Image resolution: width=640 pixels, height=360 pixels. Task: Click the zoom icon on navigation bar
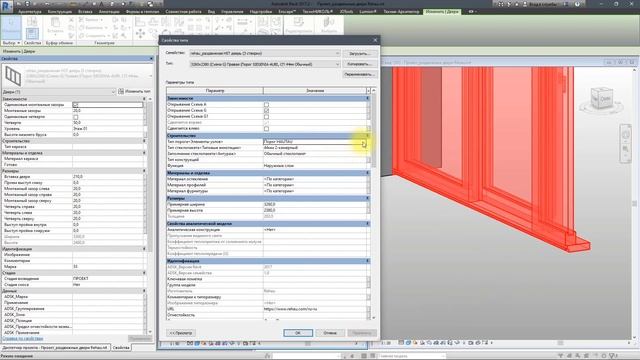coord(626,149)
